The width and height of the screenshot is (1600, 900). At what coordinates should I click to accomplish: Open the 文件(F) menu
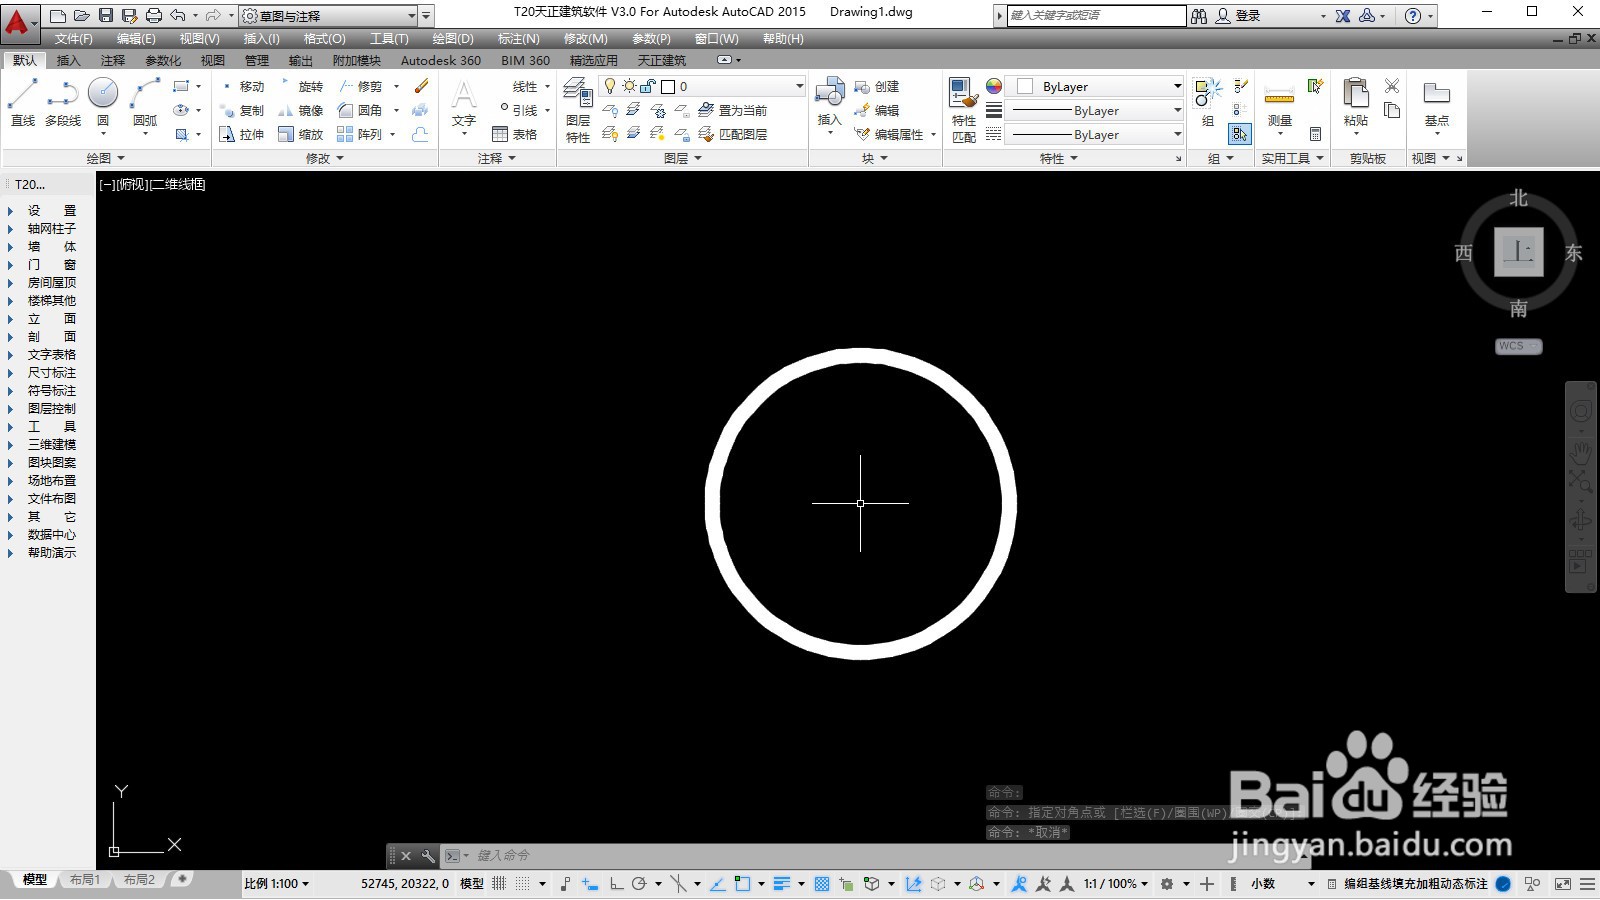click(x=74, y=39)
